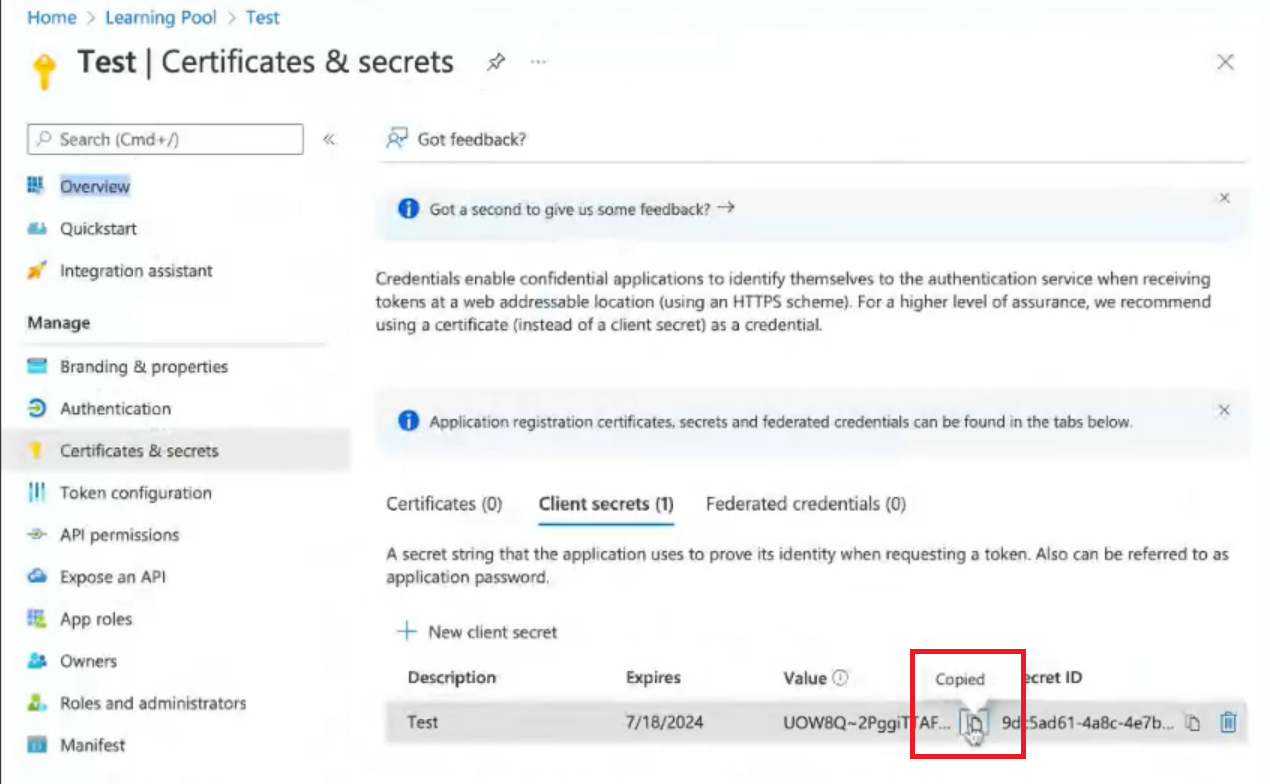This screenshot has height=784, width=1270.
Task: Click the sidebar search field
Action: (x=165, y=140)
